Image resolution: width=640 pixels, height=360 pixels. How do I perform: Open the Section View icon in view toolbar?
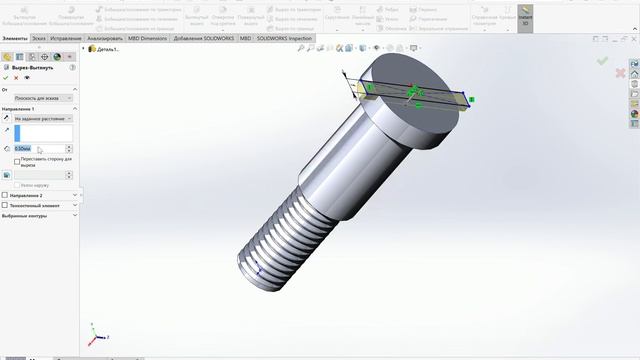click(330, 48)
